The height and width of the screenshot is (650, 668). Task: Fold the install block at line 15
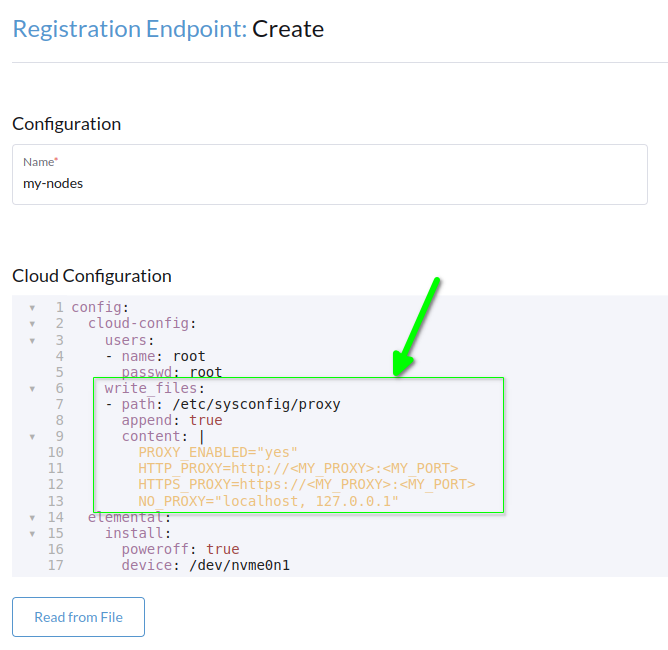[32, 533]
